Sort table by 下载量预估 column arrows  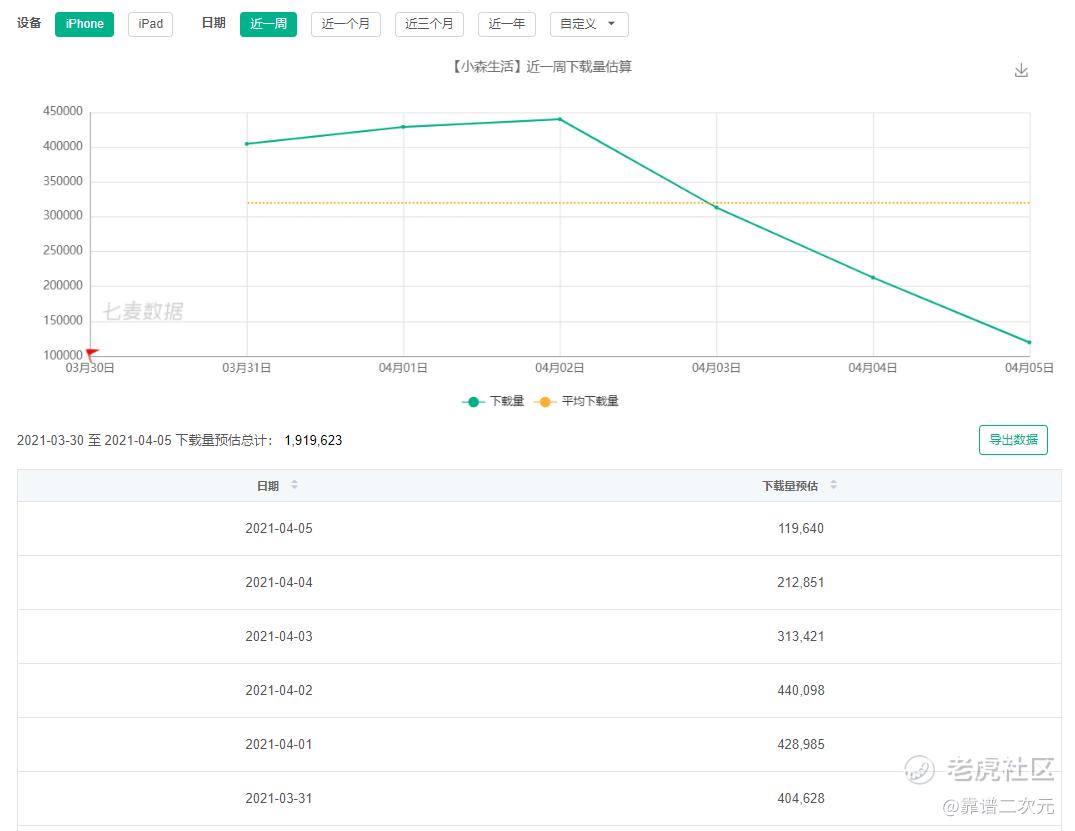point(833,485)
